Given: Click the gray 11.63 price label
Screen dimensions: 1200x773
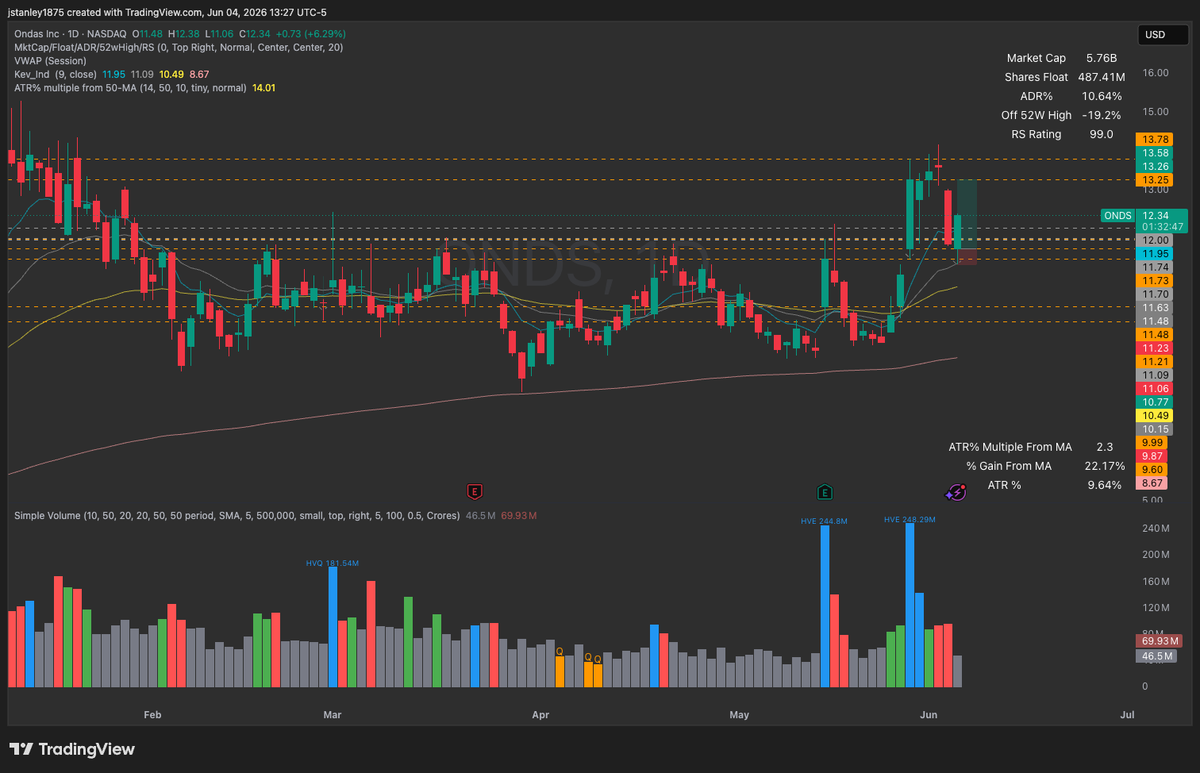Looking at the screenshot, I should (1155, 308).
